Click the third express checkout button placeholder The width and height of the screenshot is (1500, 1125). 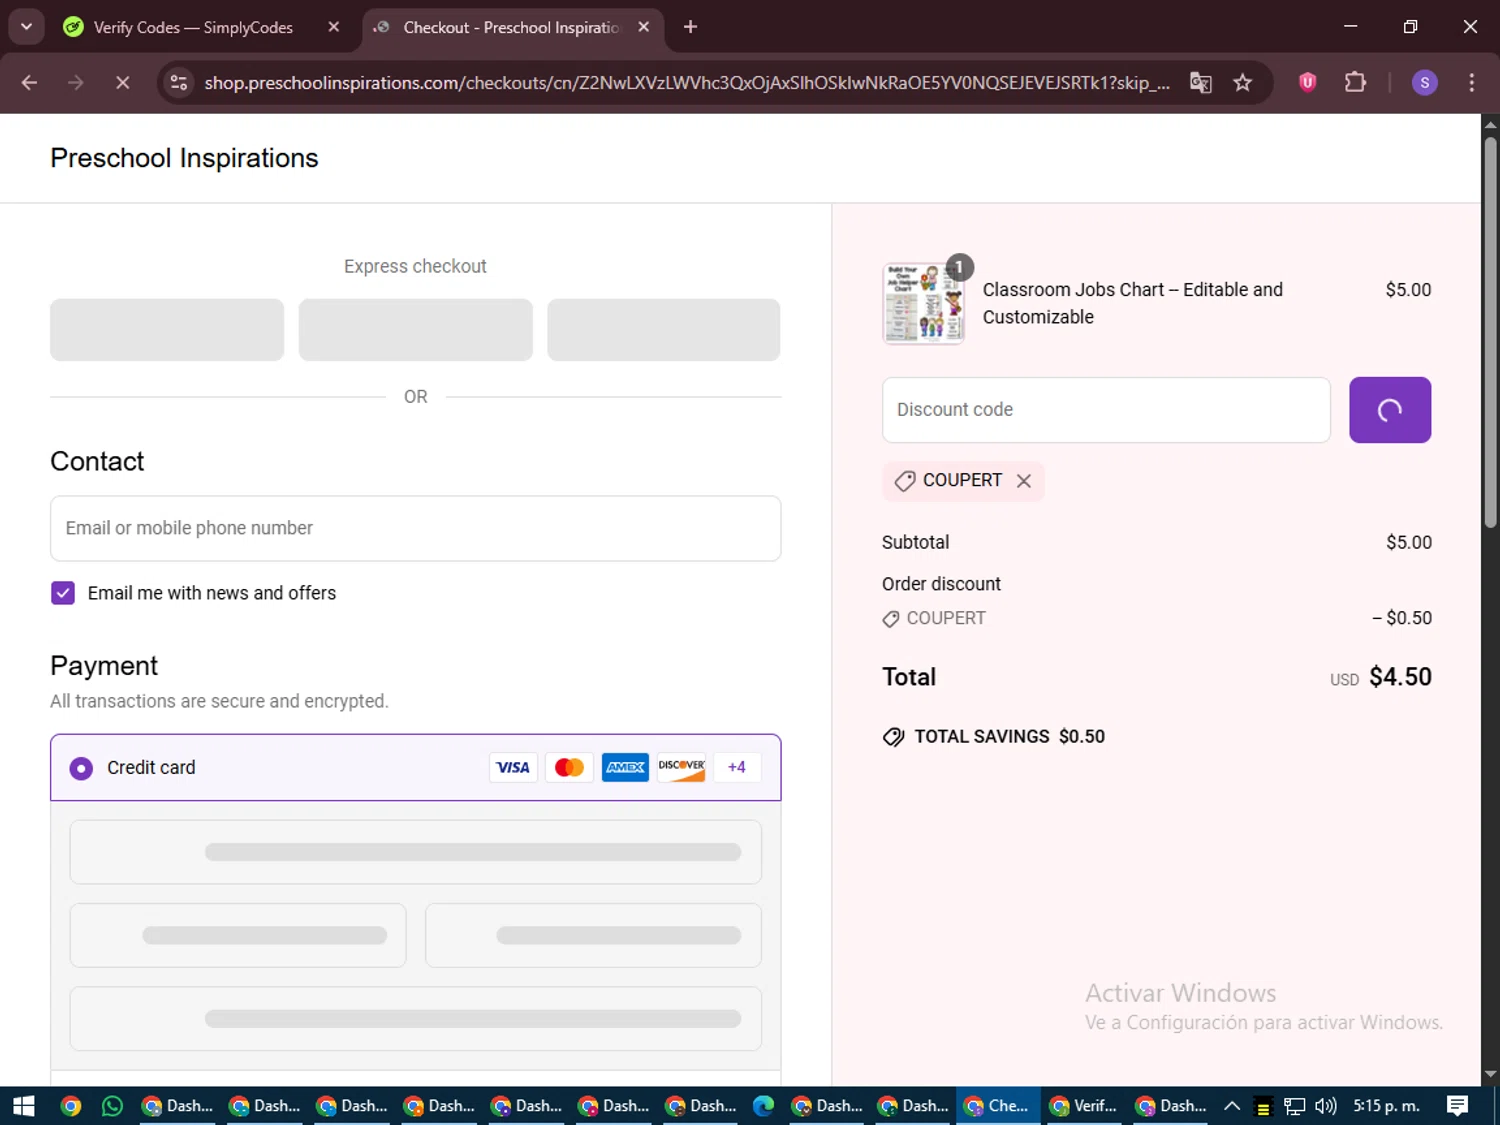click(663, 330)
